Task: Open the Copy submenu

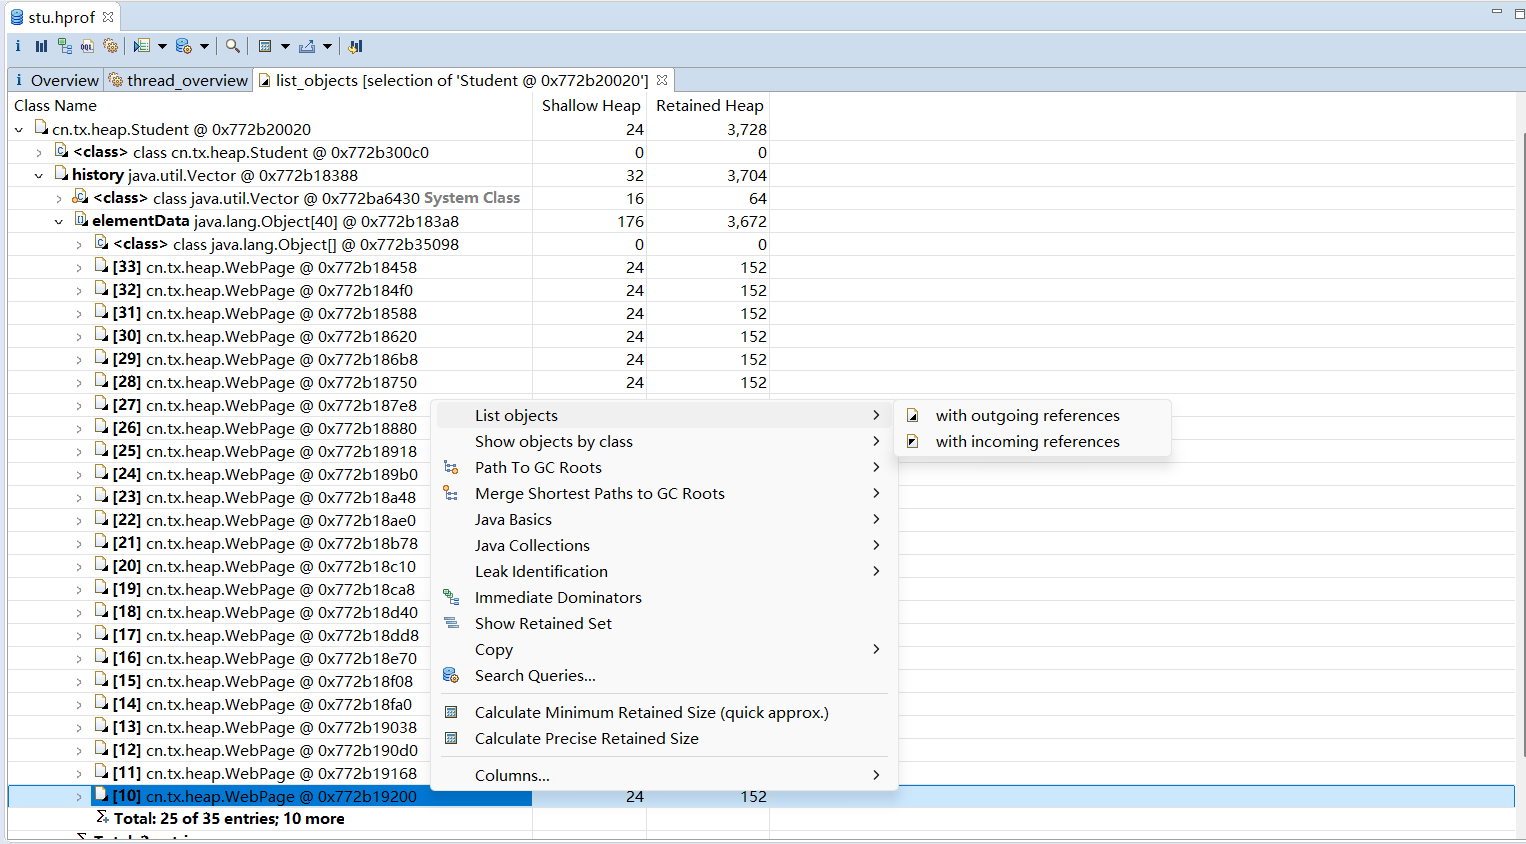Action: [664, 649]
